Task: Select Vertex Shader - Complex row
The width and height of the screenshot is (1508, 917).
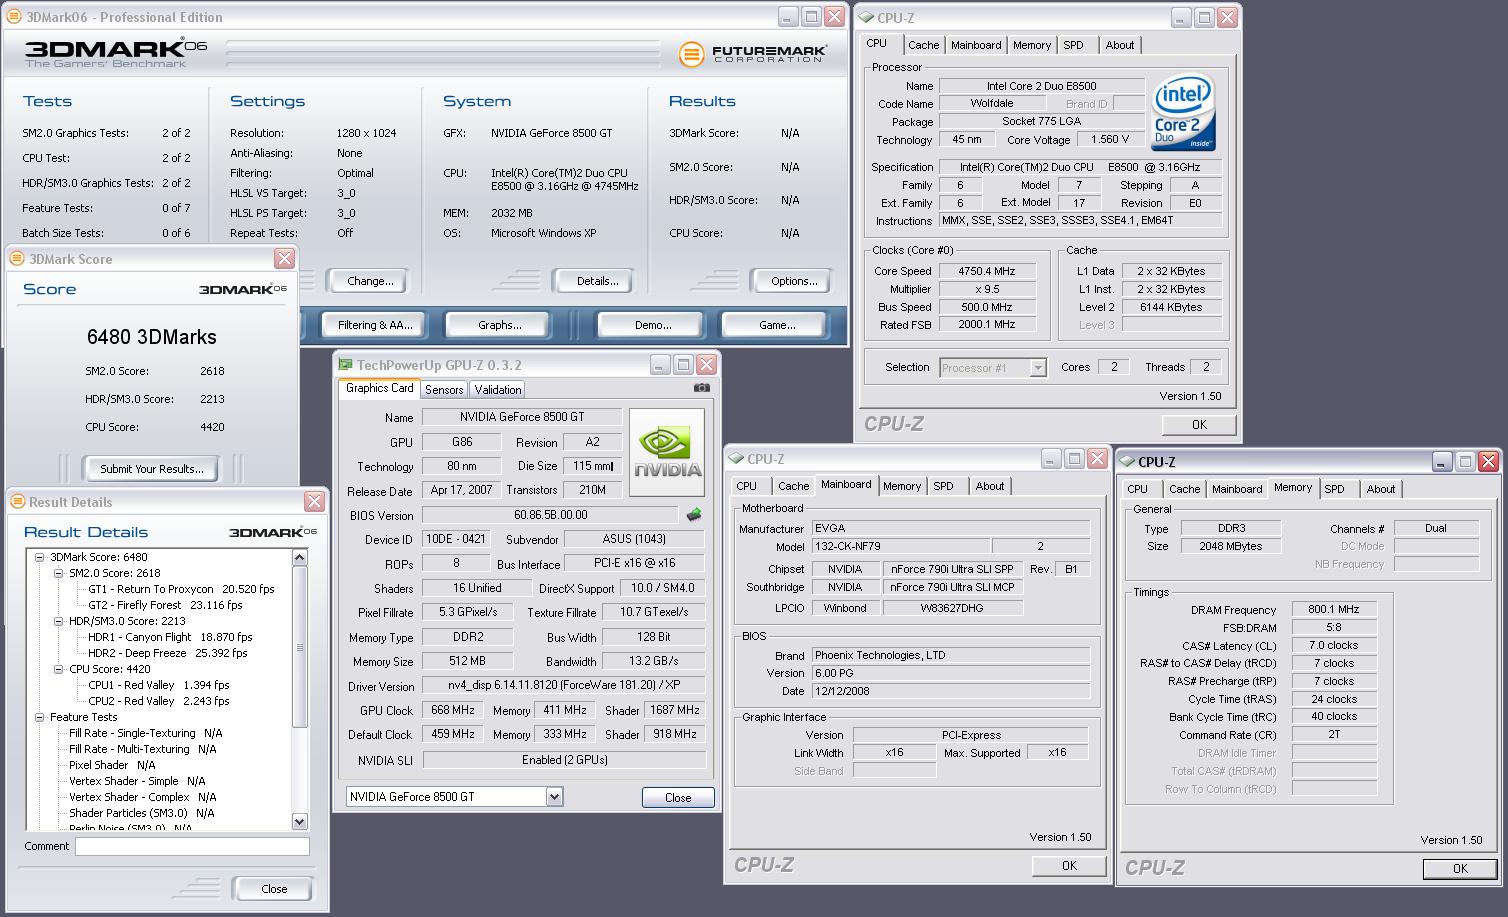Action: (x=143, y=797)
